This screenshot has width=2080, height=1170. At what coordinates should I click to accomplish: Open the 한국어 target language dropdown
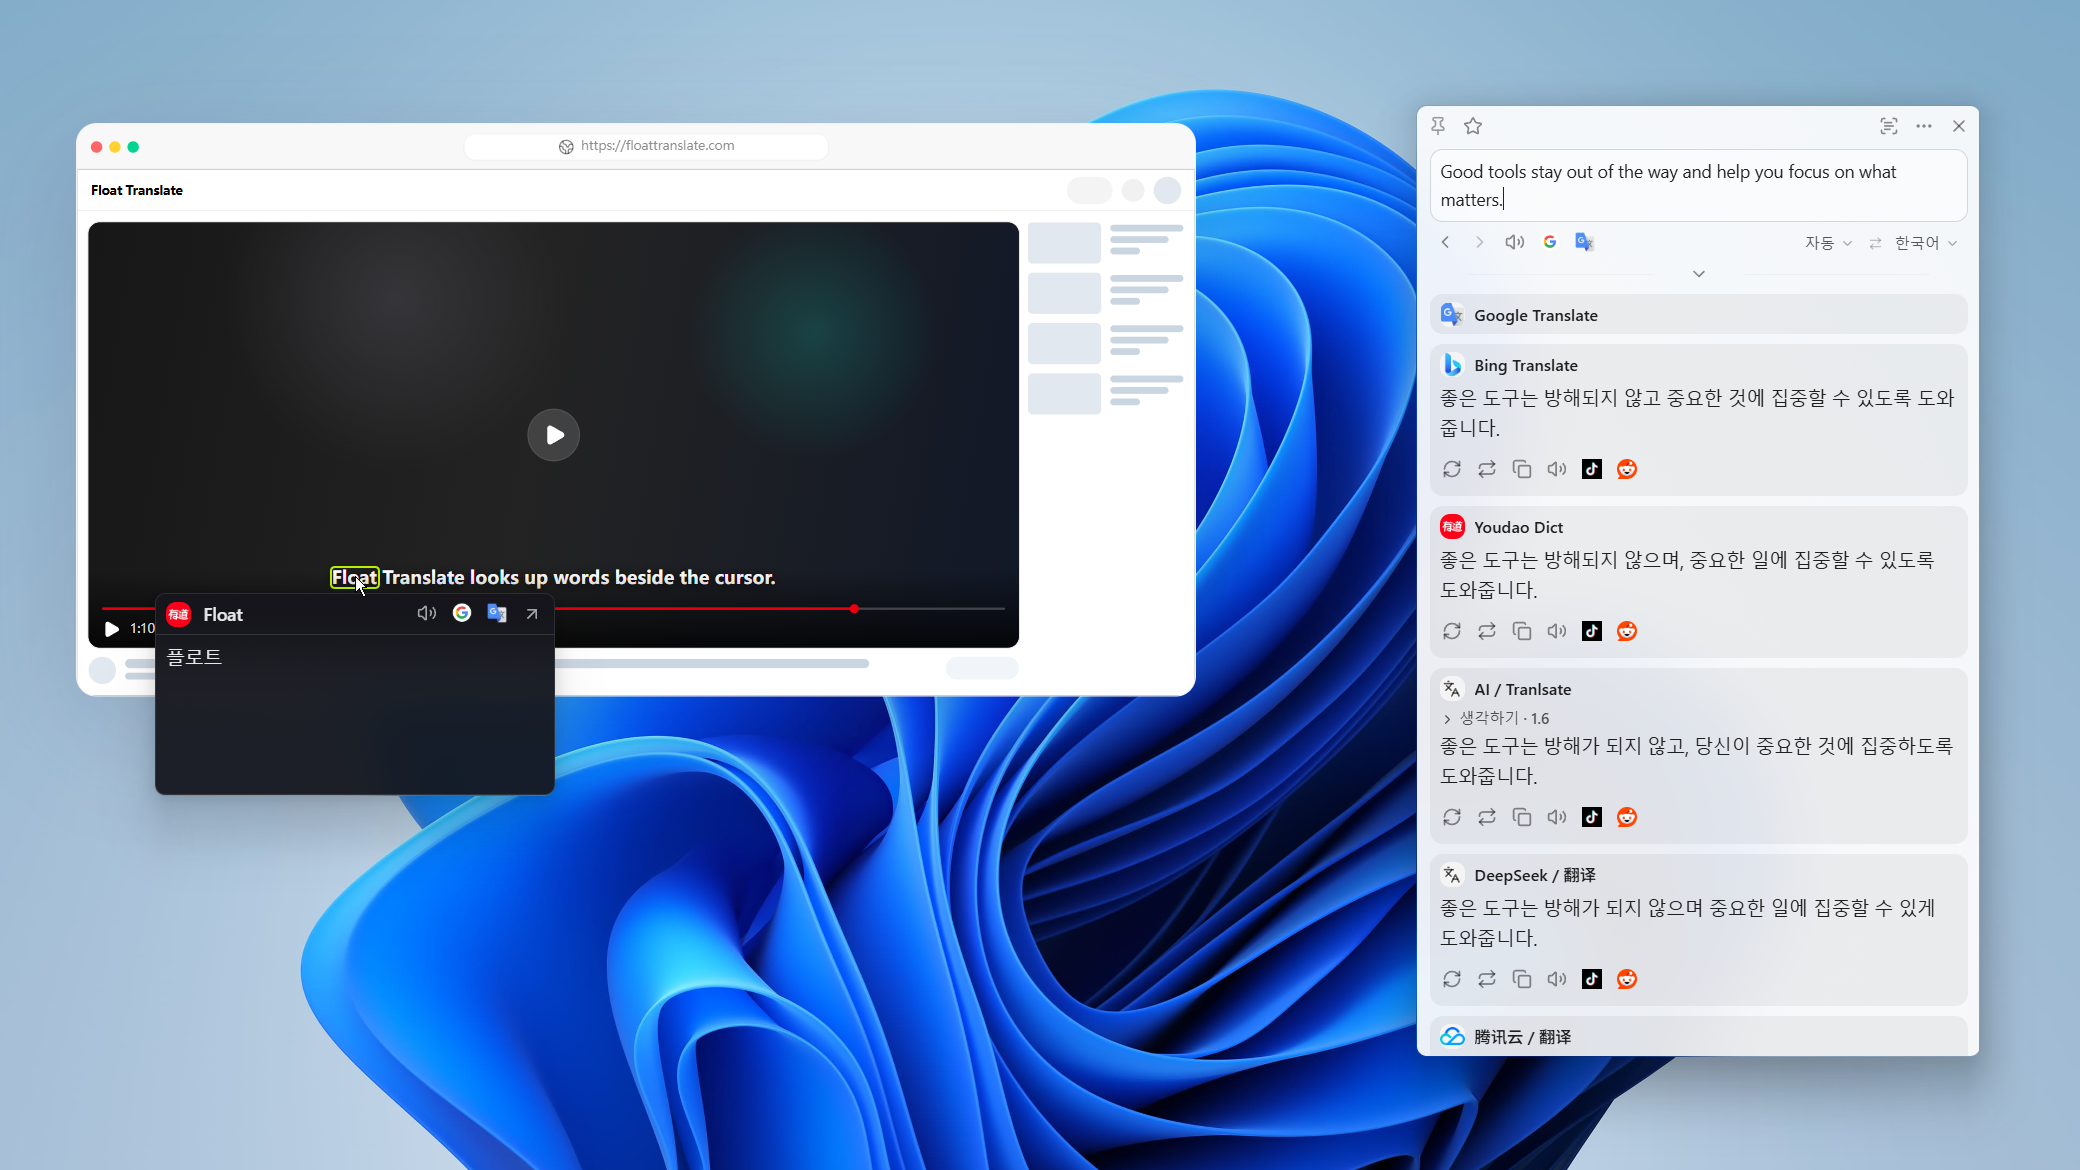(1926, 243)
